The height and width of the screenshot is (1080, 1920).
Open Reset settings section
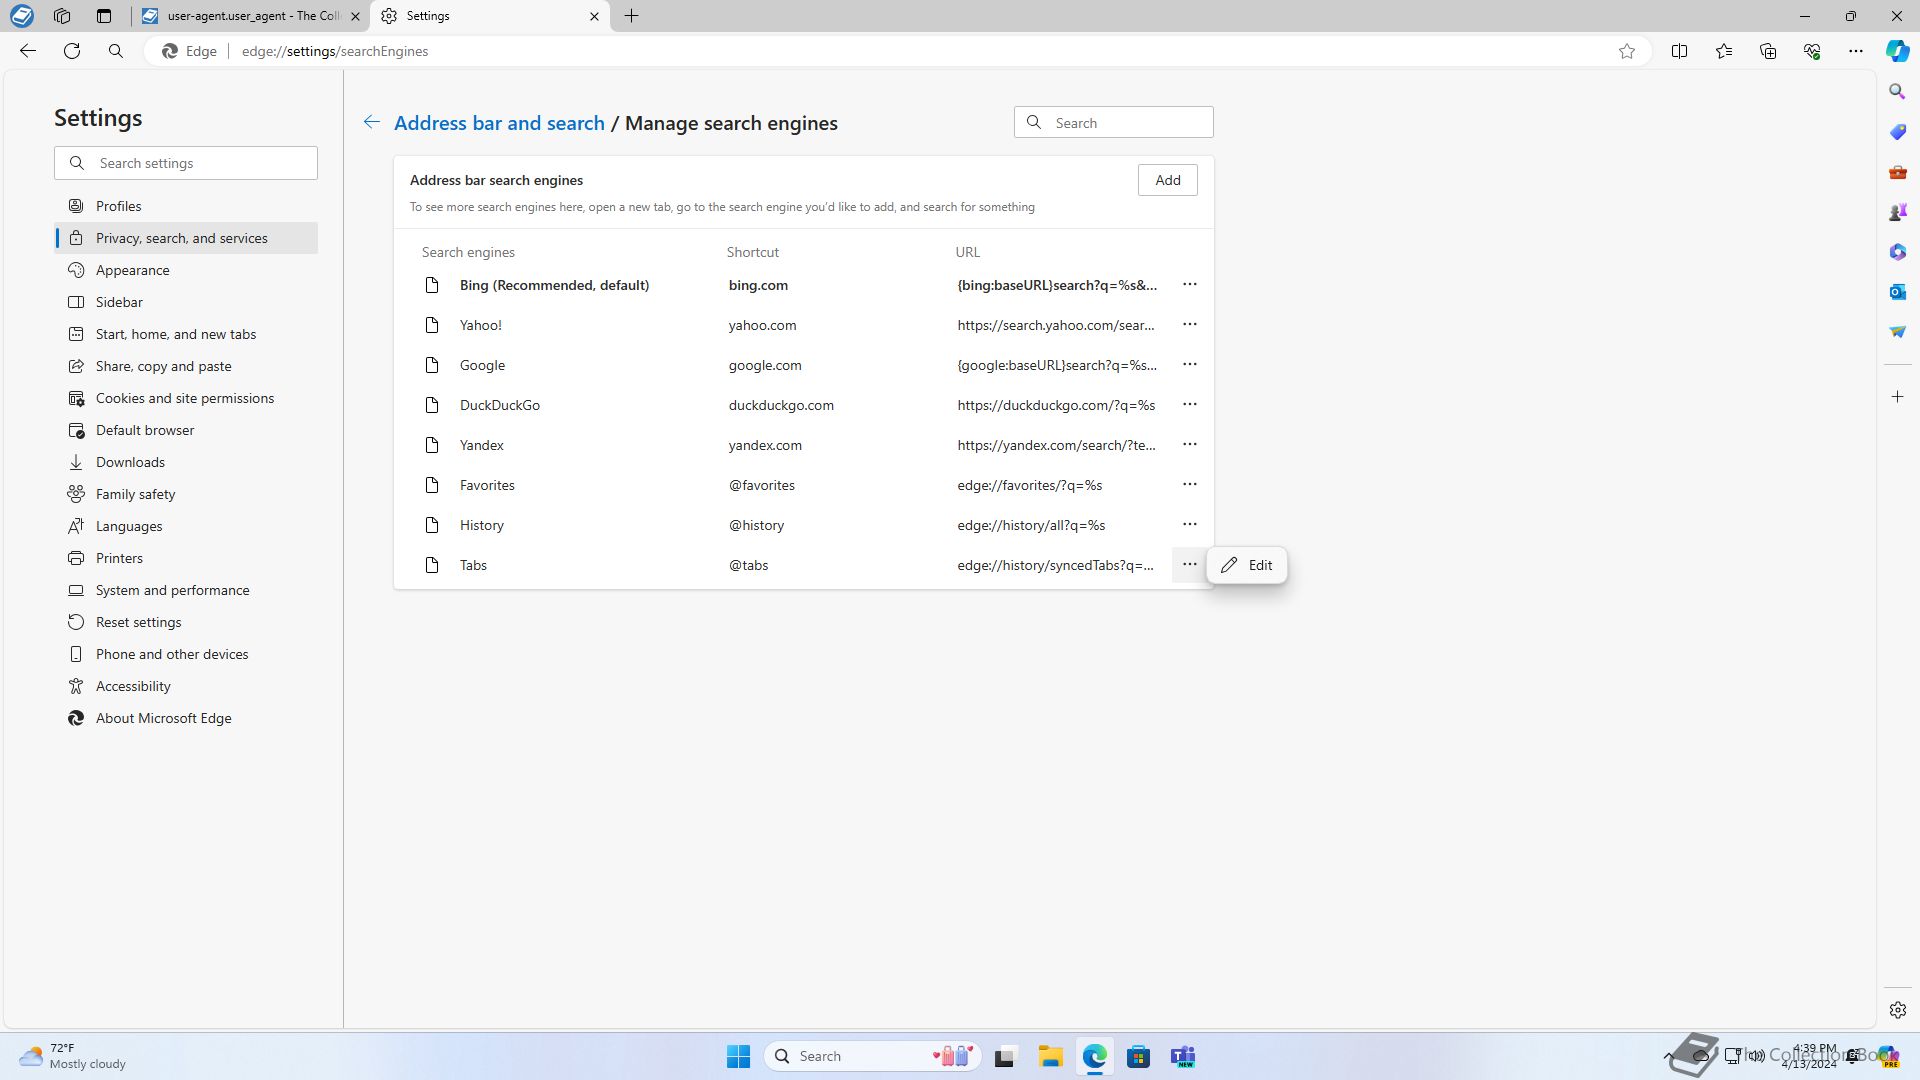coord(186,622)
